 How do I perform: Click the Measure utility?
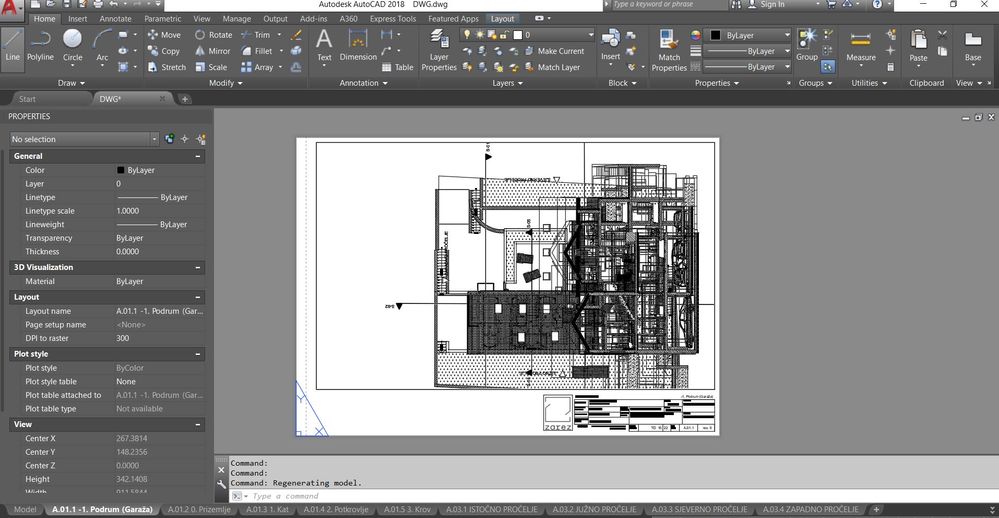click(861, 45)
